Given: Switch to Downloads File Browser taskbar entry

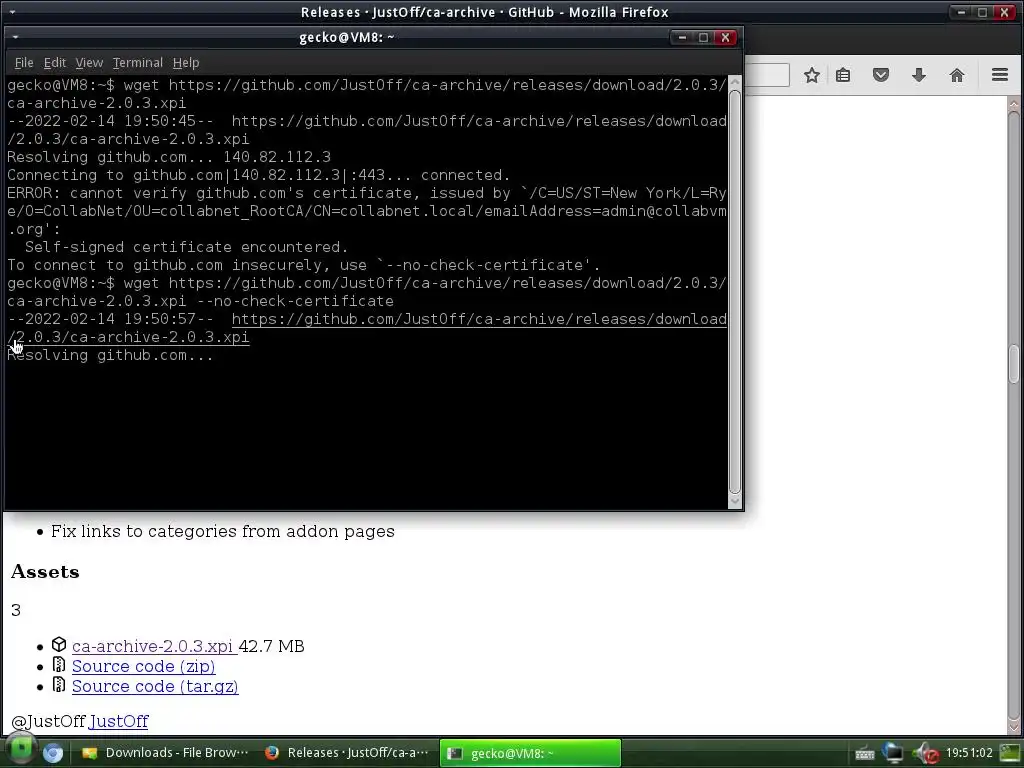Looking at the screenshot, I should (x=165, y=753).
